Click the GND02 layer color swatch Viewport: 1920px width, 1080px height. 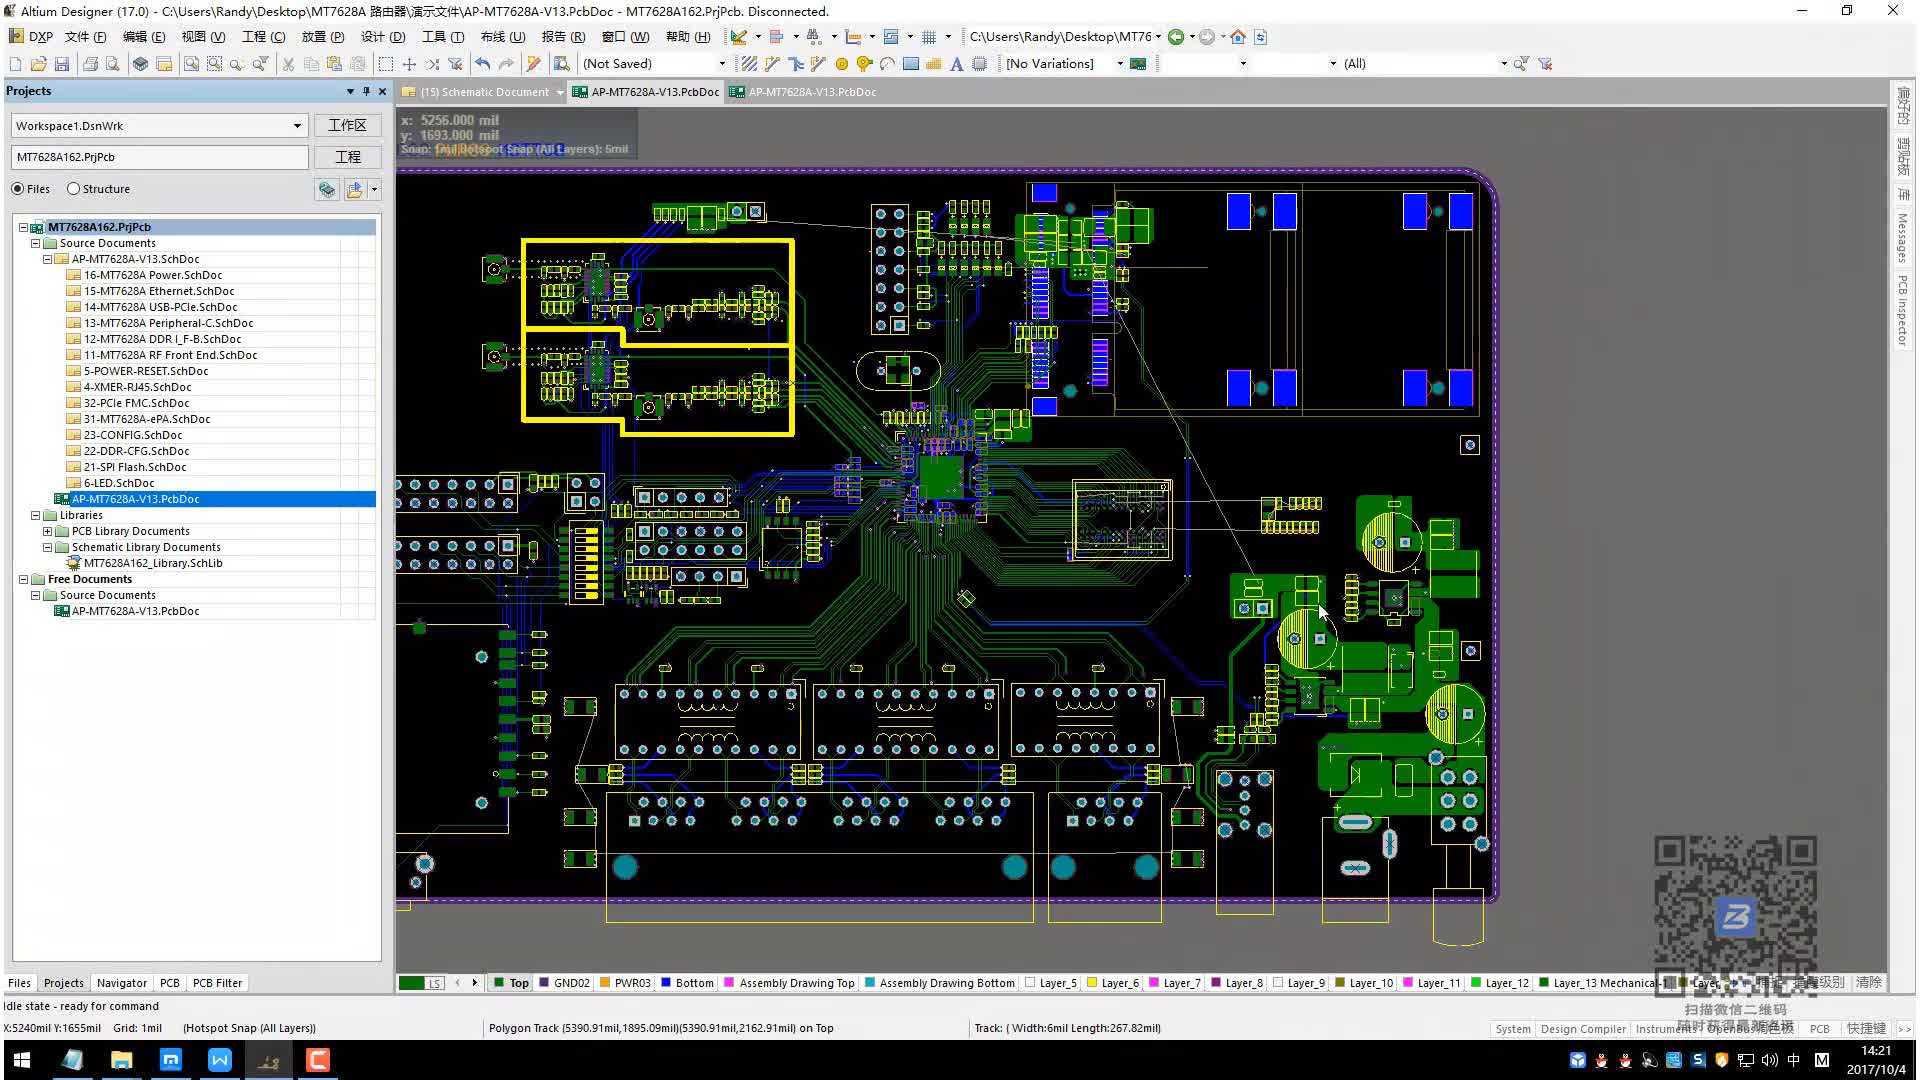coord(544,983)
